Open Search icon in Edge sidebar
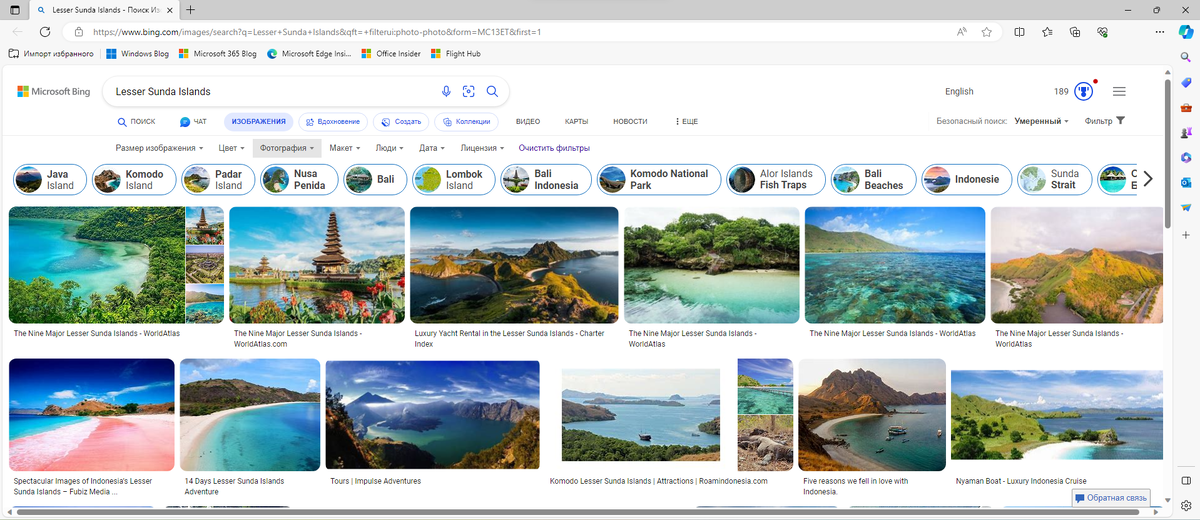This screenshot has width=1200, height=520. pyautogui.click(x=1185, y=57)
